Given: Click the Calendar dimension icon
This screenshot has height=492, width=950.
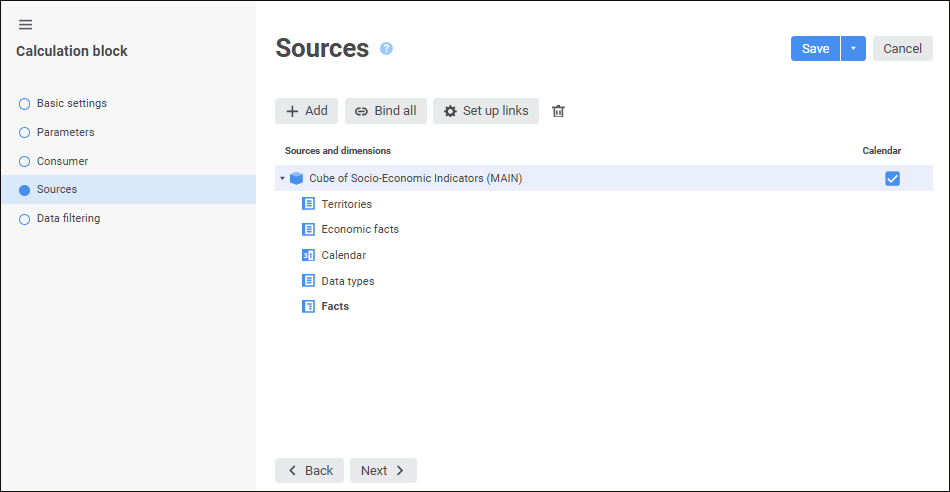Looking at the screenshot, I should click(x=308, y=255).
